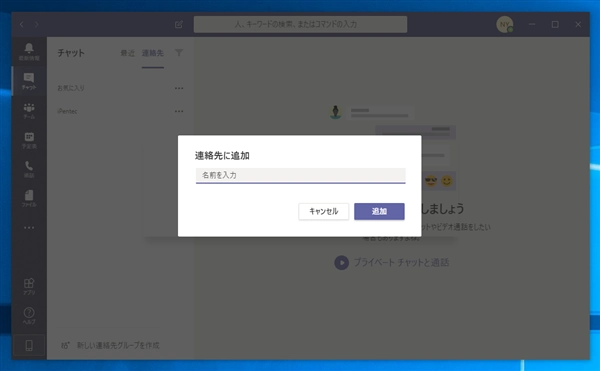Start a new chat with compose icon
The width and height of the screenshot is (600, 371).
click(x=179, y=24)
